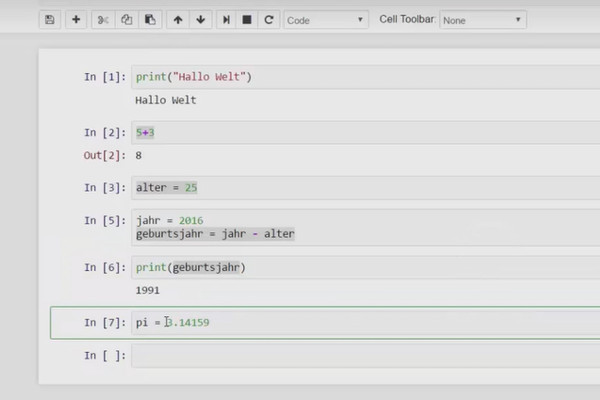Viewport: 600px width, 400px height.
Task: Click the line jahr = 2016
Action: click(x=170, y=220)
